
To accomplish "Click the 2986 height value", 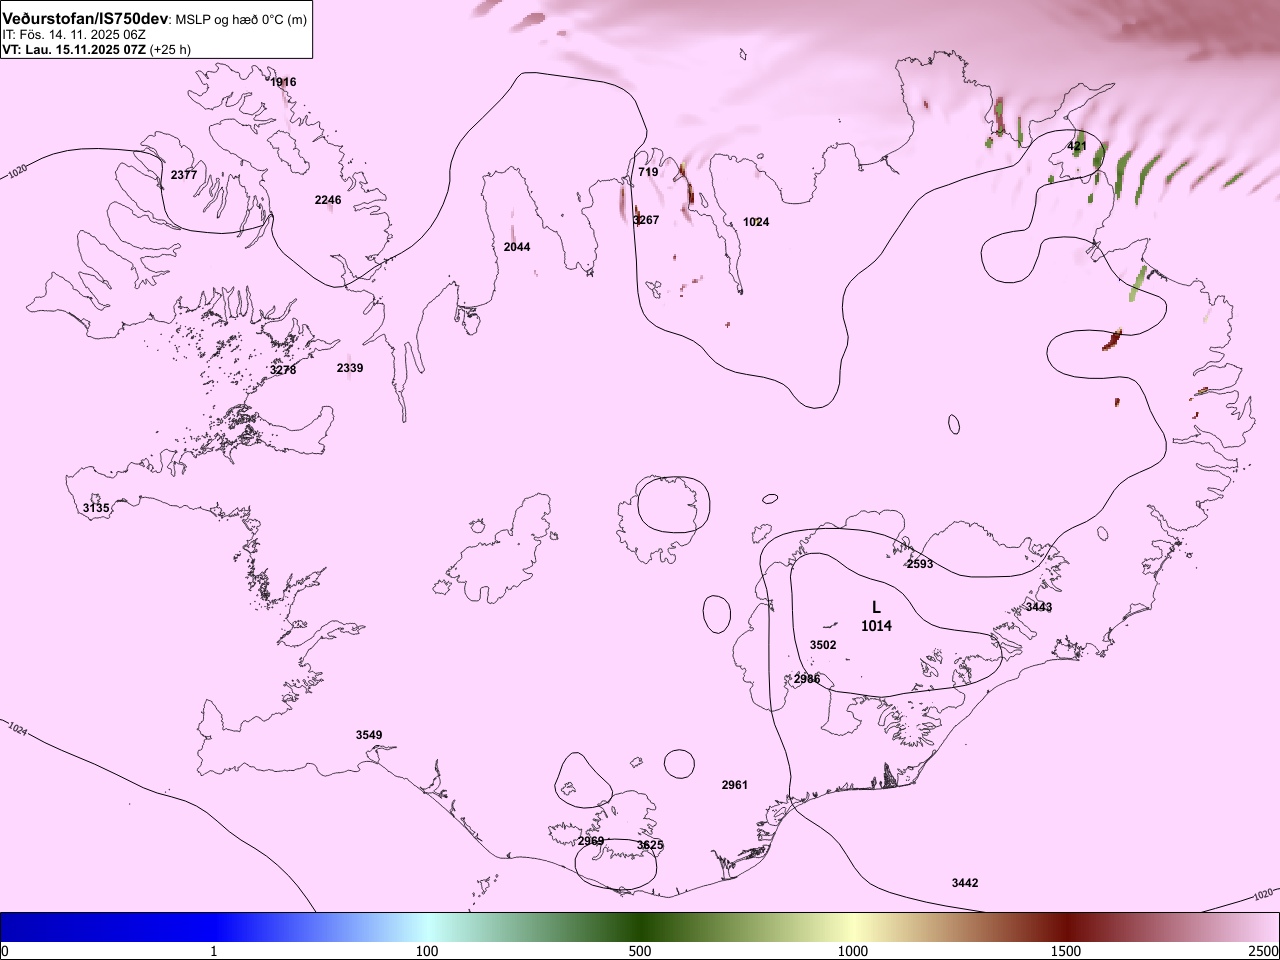I will point(807,679).
